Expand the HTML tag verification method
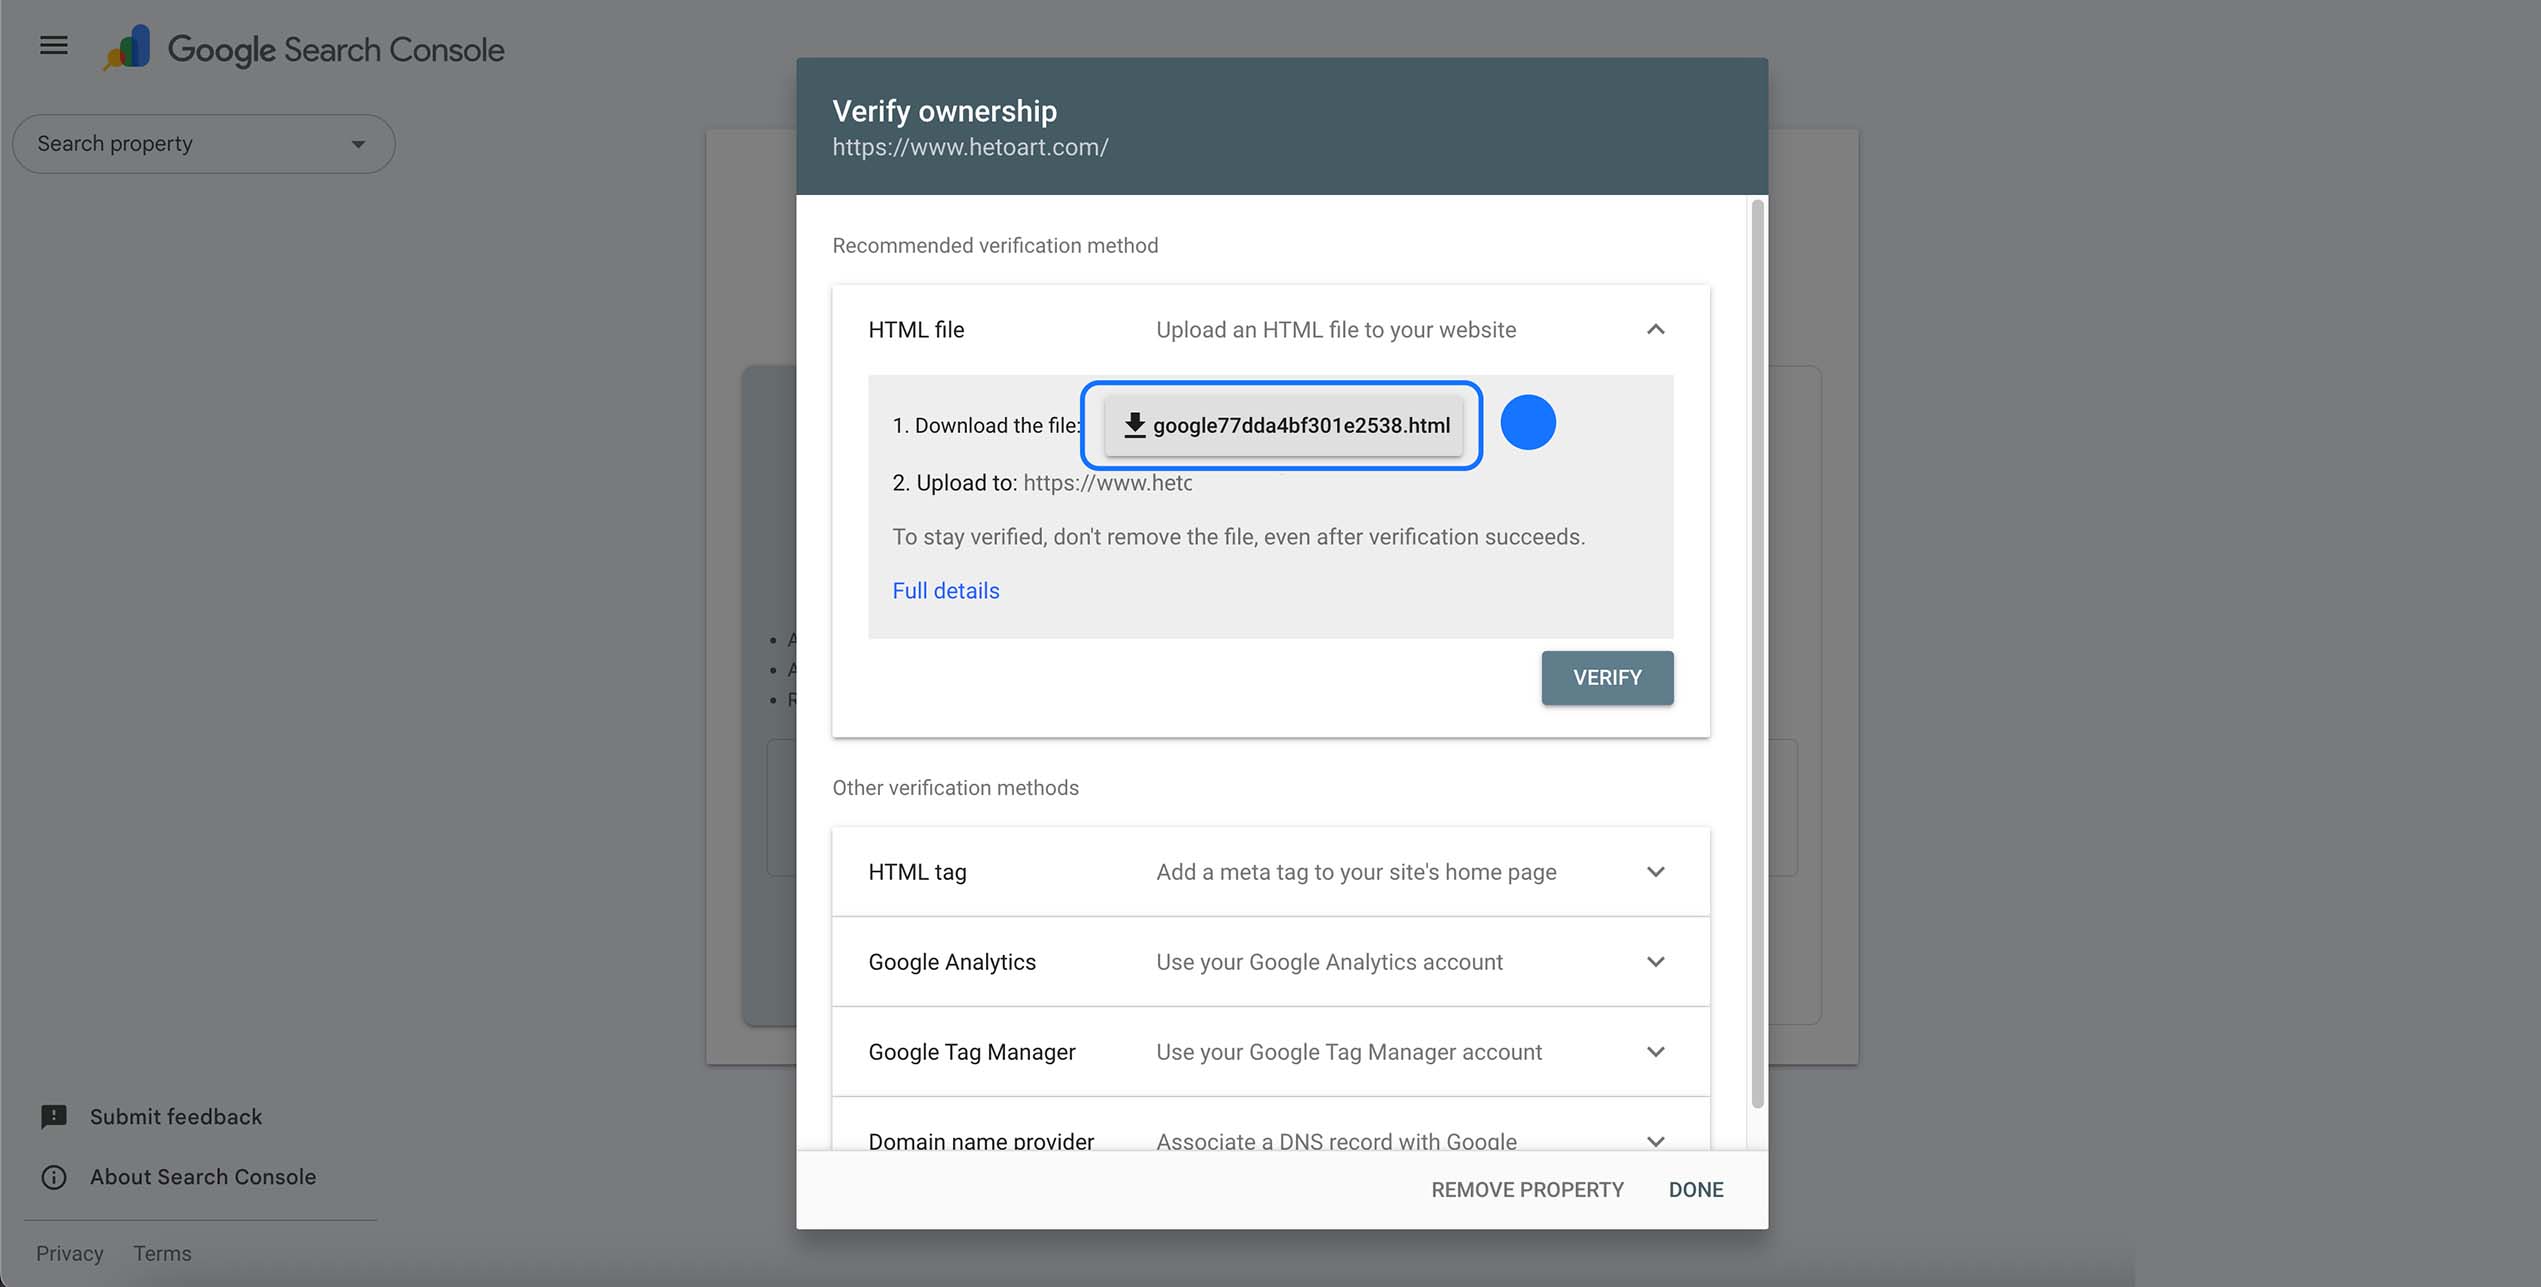Image resolution: width=2541 pixels, height=1287 pixels. point(1656,871)
